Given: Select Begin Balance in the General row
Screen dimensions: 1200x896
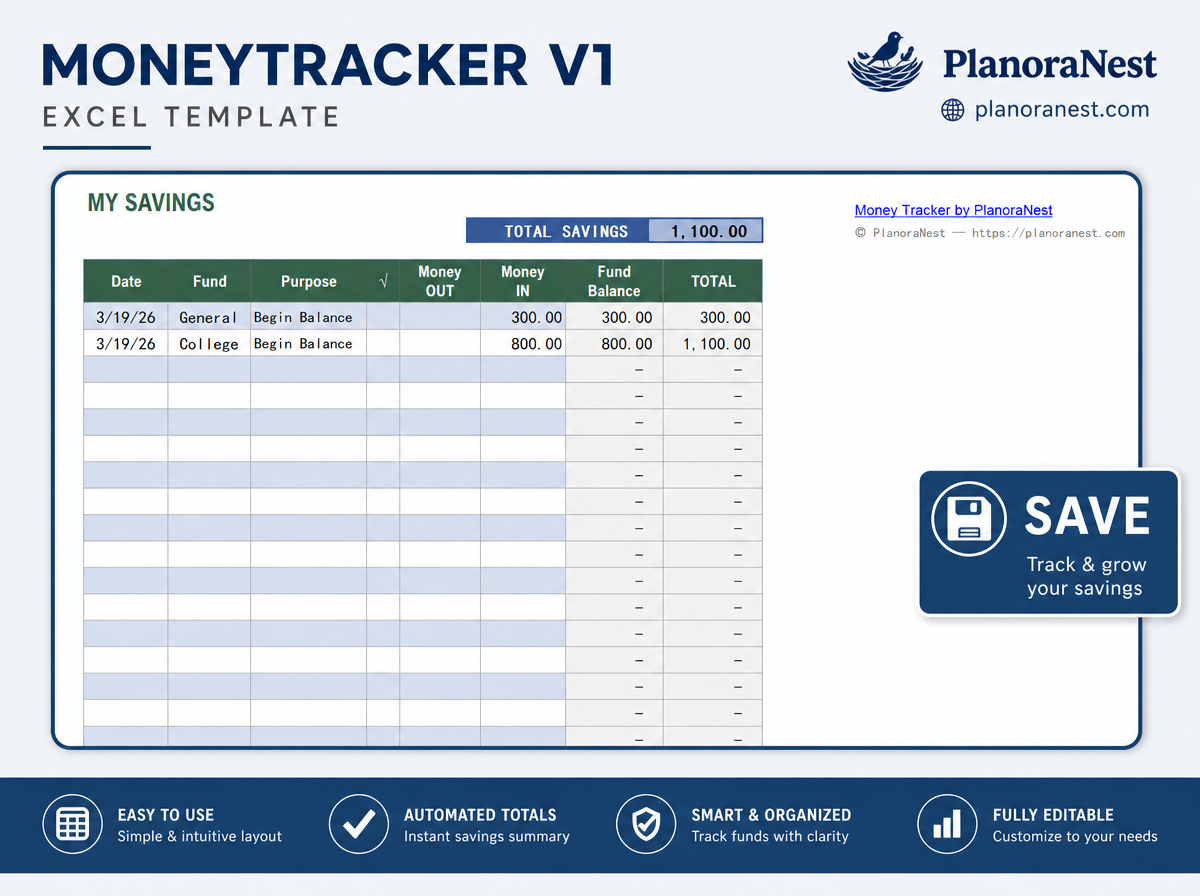Looking at the screenshot, I should (308, 317).
